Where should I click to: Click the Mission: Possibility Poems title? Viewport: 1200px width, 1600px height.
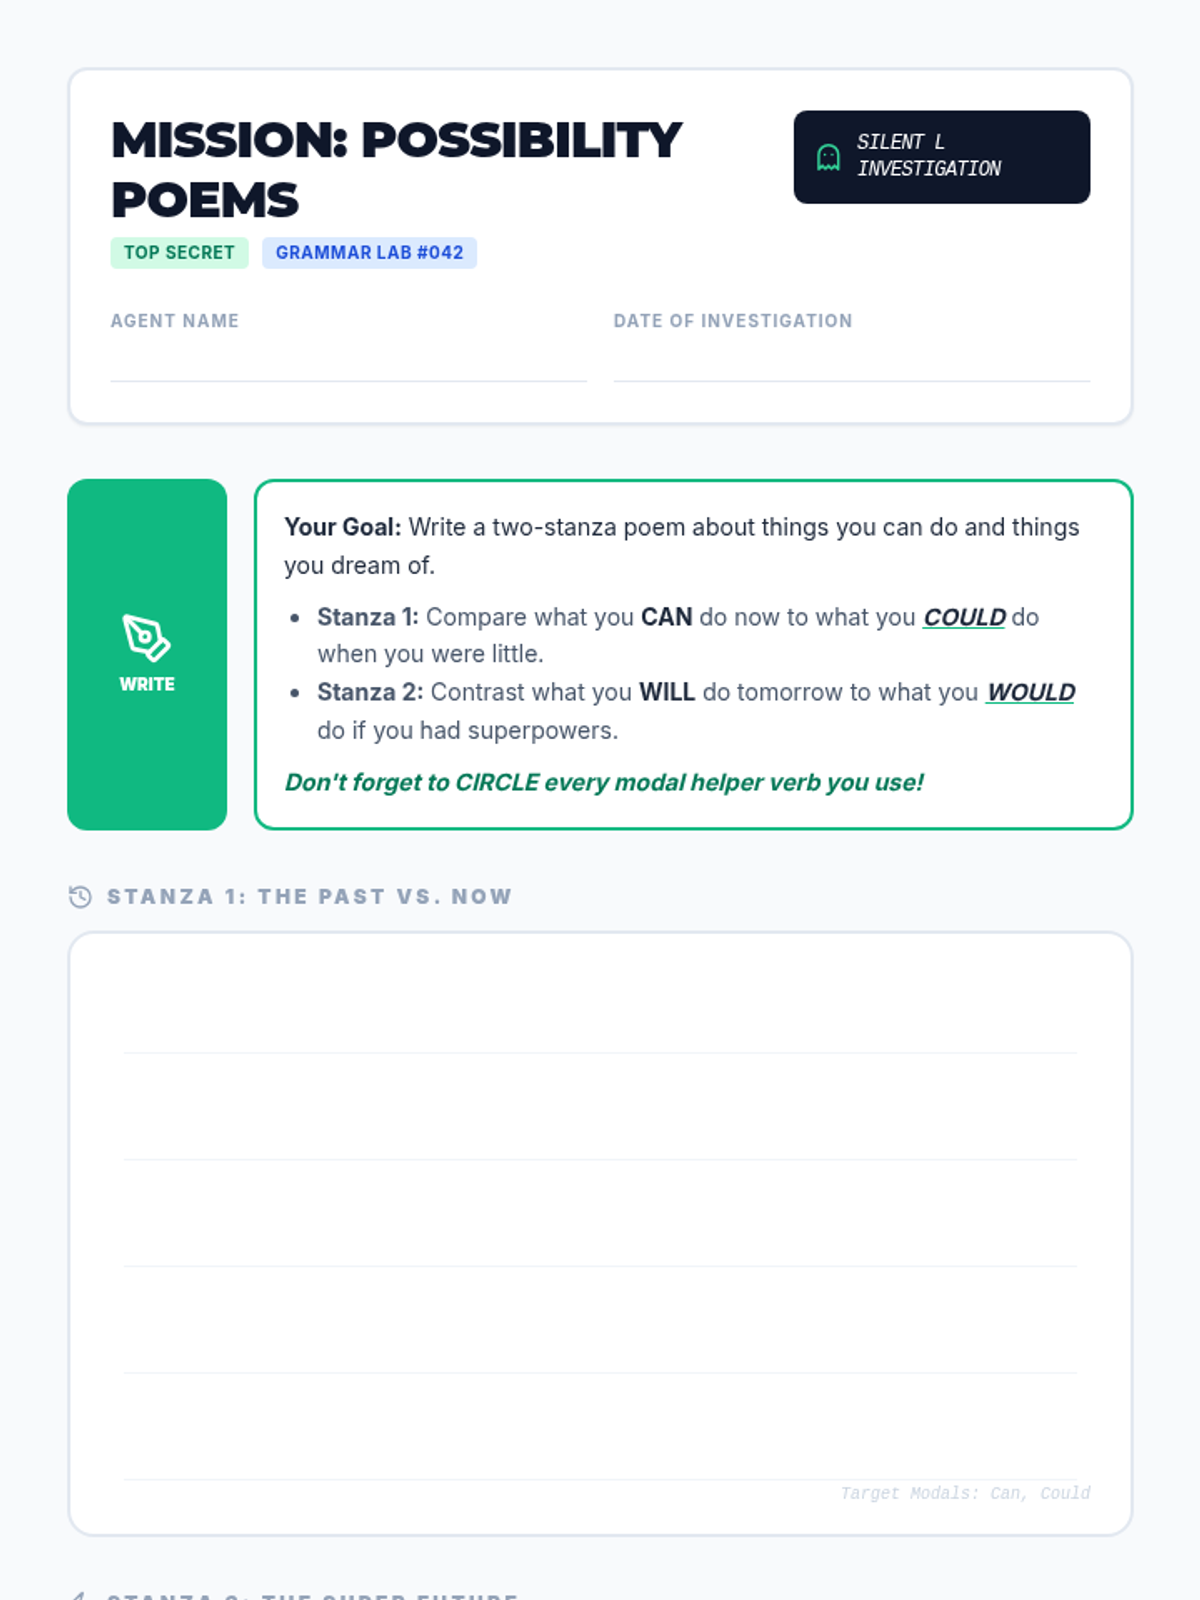tap(396, 170)
